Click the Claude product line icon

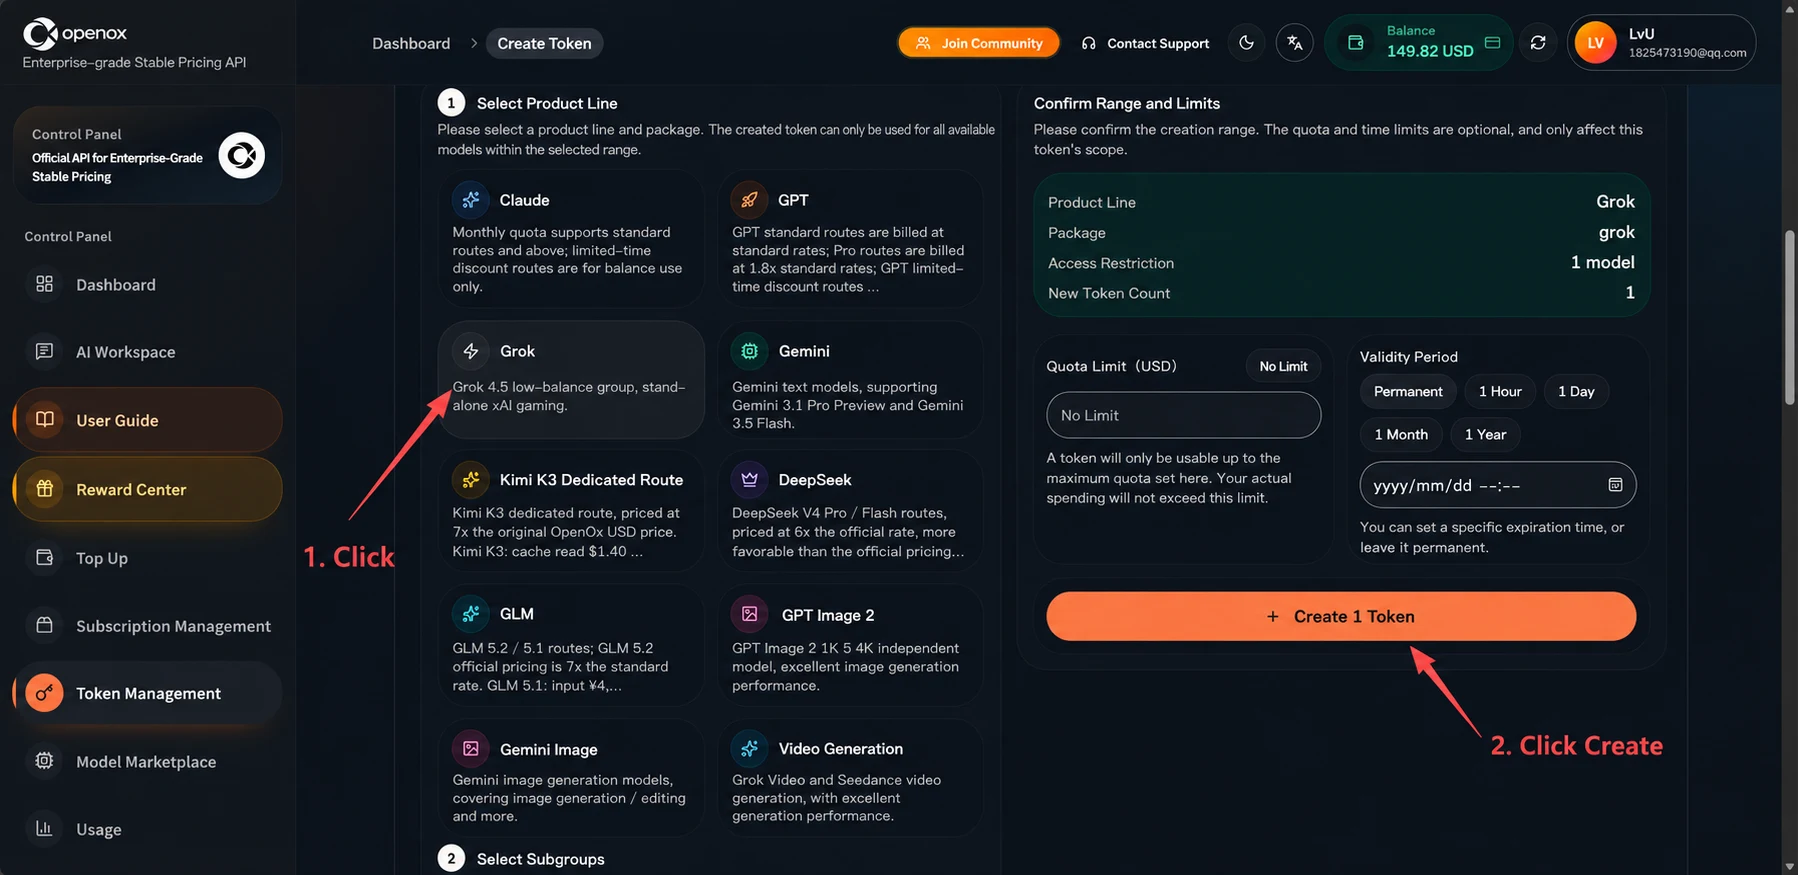click(x=471, y=200)
